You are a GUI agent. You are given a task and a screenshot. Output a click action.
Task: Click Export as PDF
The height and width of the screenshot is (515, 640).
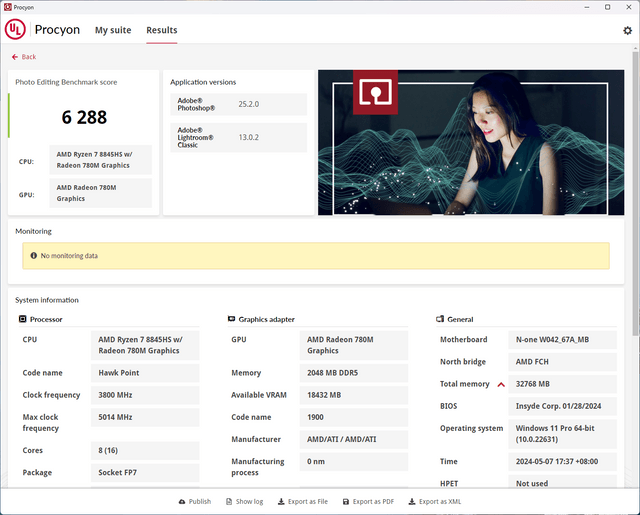[369, 502]
